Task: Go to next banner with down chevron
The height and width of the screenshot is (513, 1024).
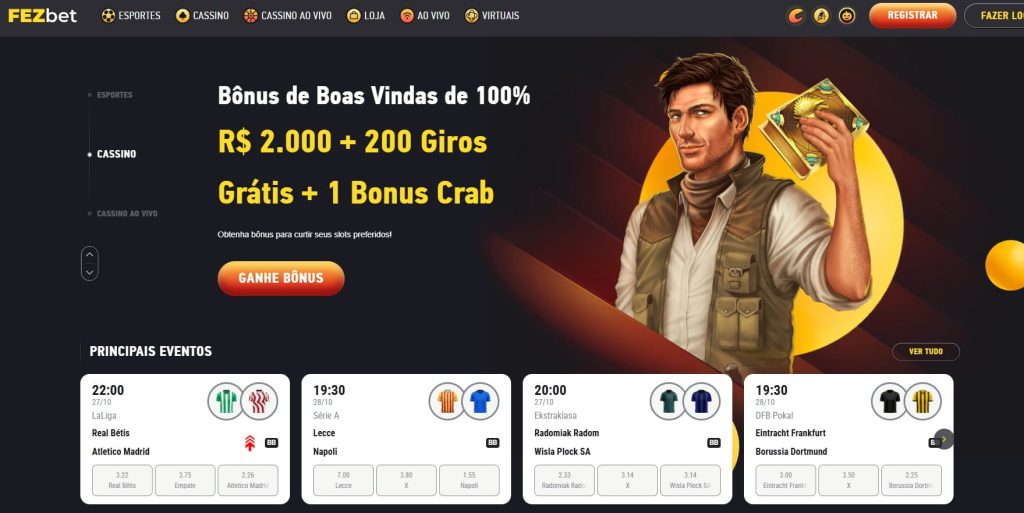Action: [x=89, y=272]
